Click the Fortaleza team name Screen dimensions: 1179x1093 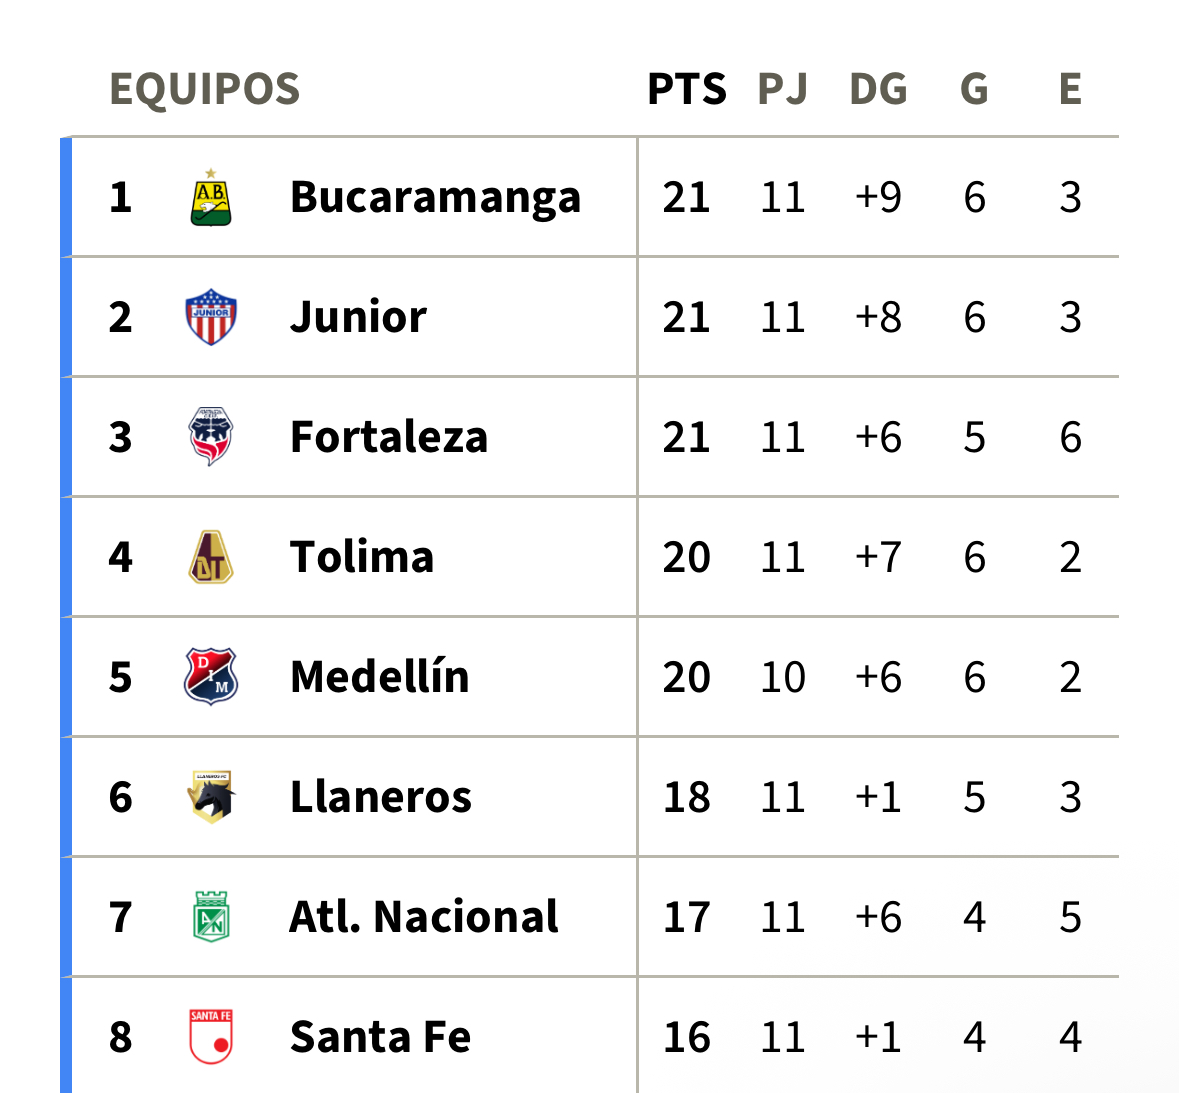(x=389, y=438)
